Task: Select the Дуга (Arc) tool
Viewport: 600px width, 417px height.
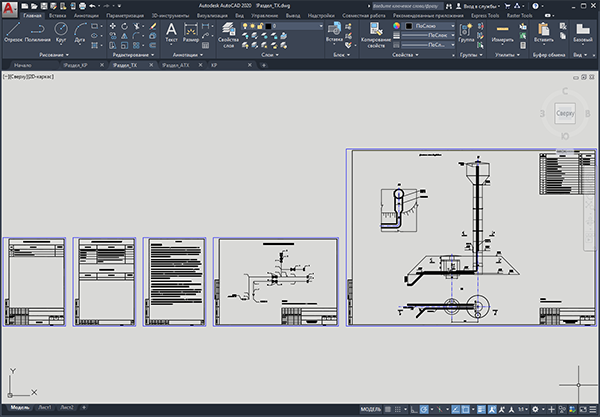Action: pyautogui.click(x=80, y=32)
